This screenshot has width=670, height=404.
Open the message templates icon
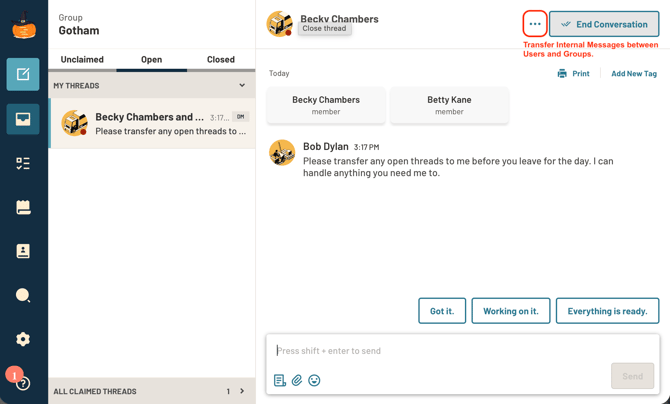point(280,380)
